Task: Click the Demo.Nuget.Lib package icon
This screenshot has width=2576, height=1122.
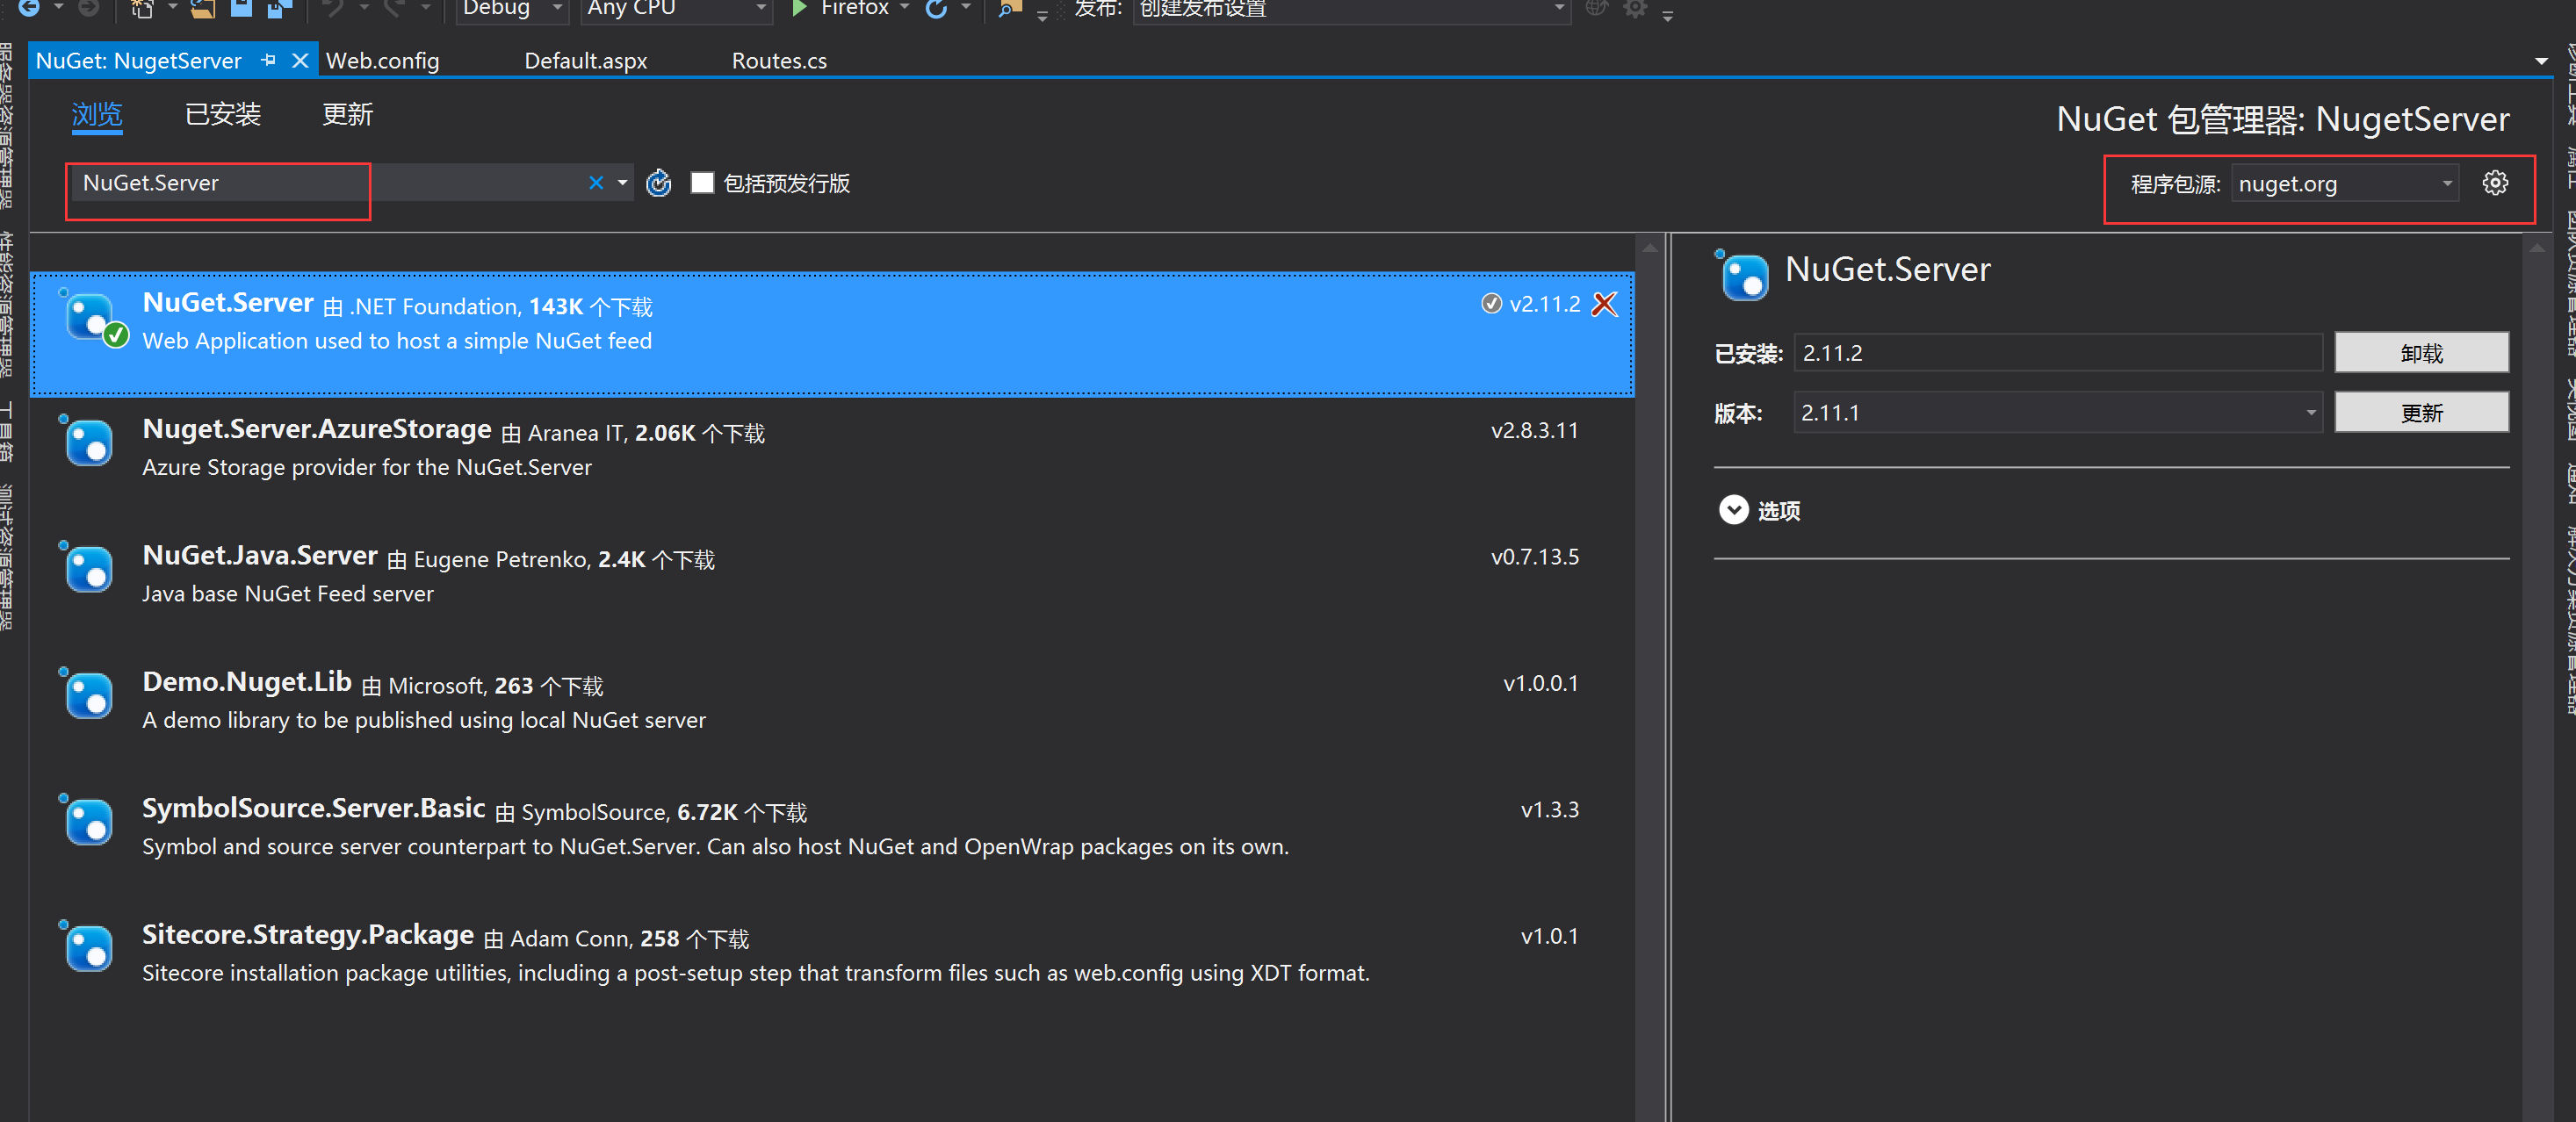Action: (87, 694)
